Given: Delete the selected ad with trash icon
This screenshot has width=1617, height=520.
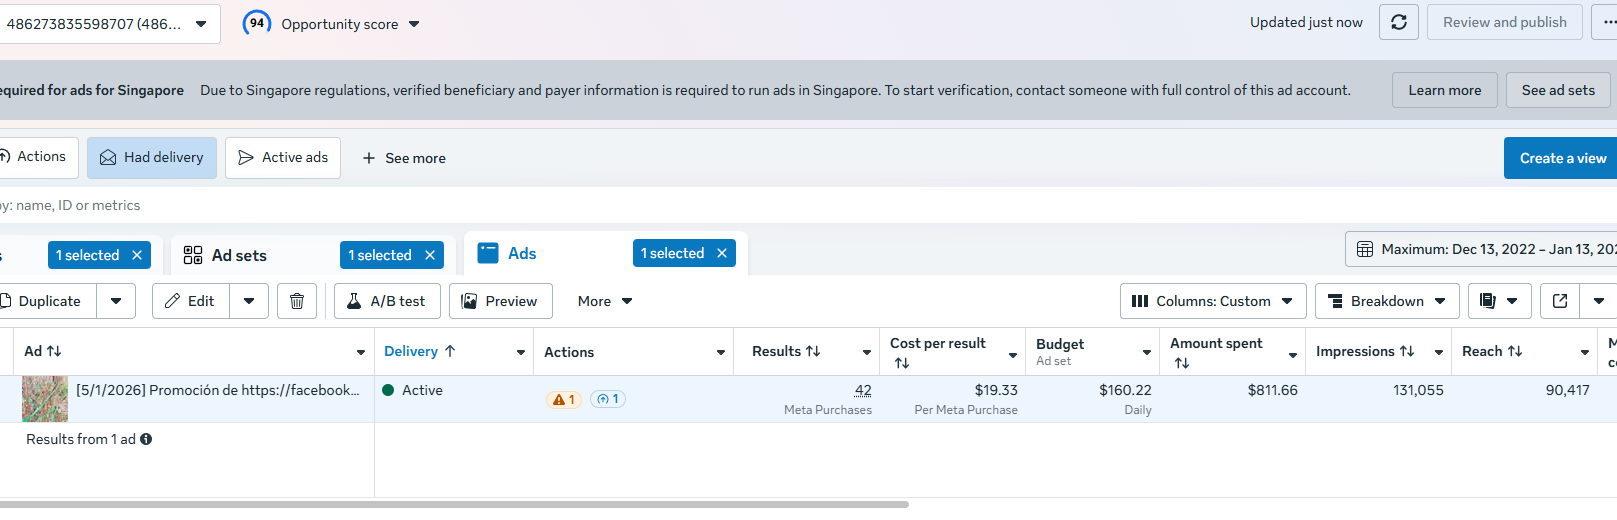Looking at the screenshot, I should [297, 301].
